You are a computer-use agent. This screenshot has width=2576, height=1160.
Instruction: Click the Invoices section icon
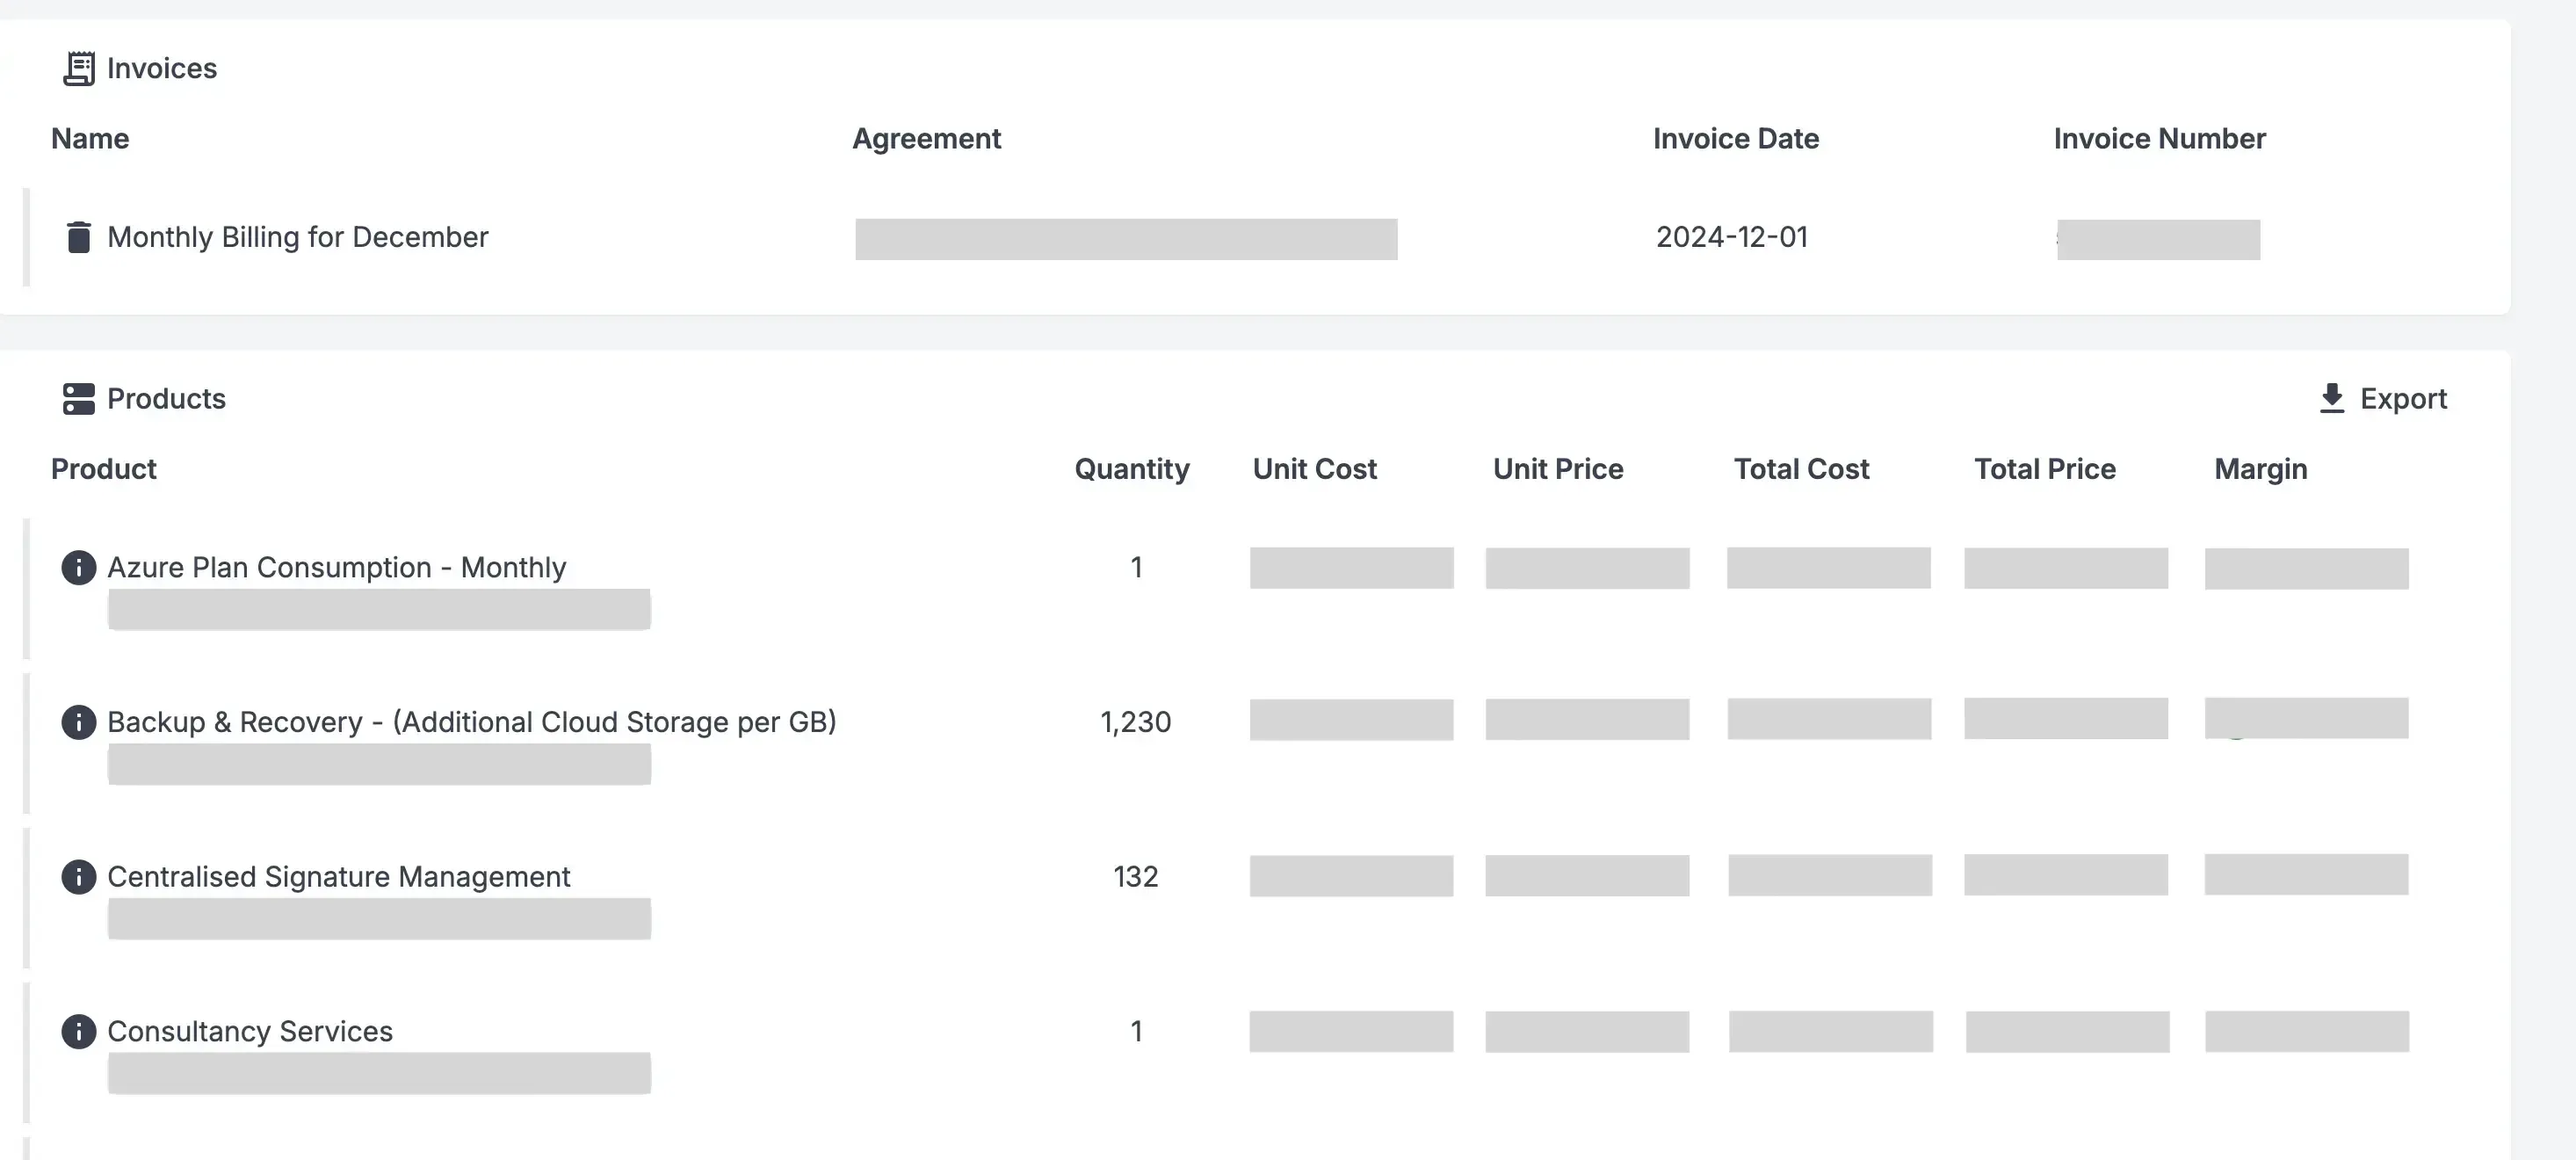78,68
